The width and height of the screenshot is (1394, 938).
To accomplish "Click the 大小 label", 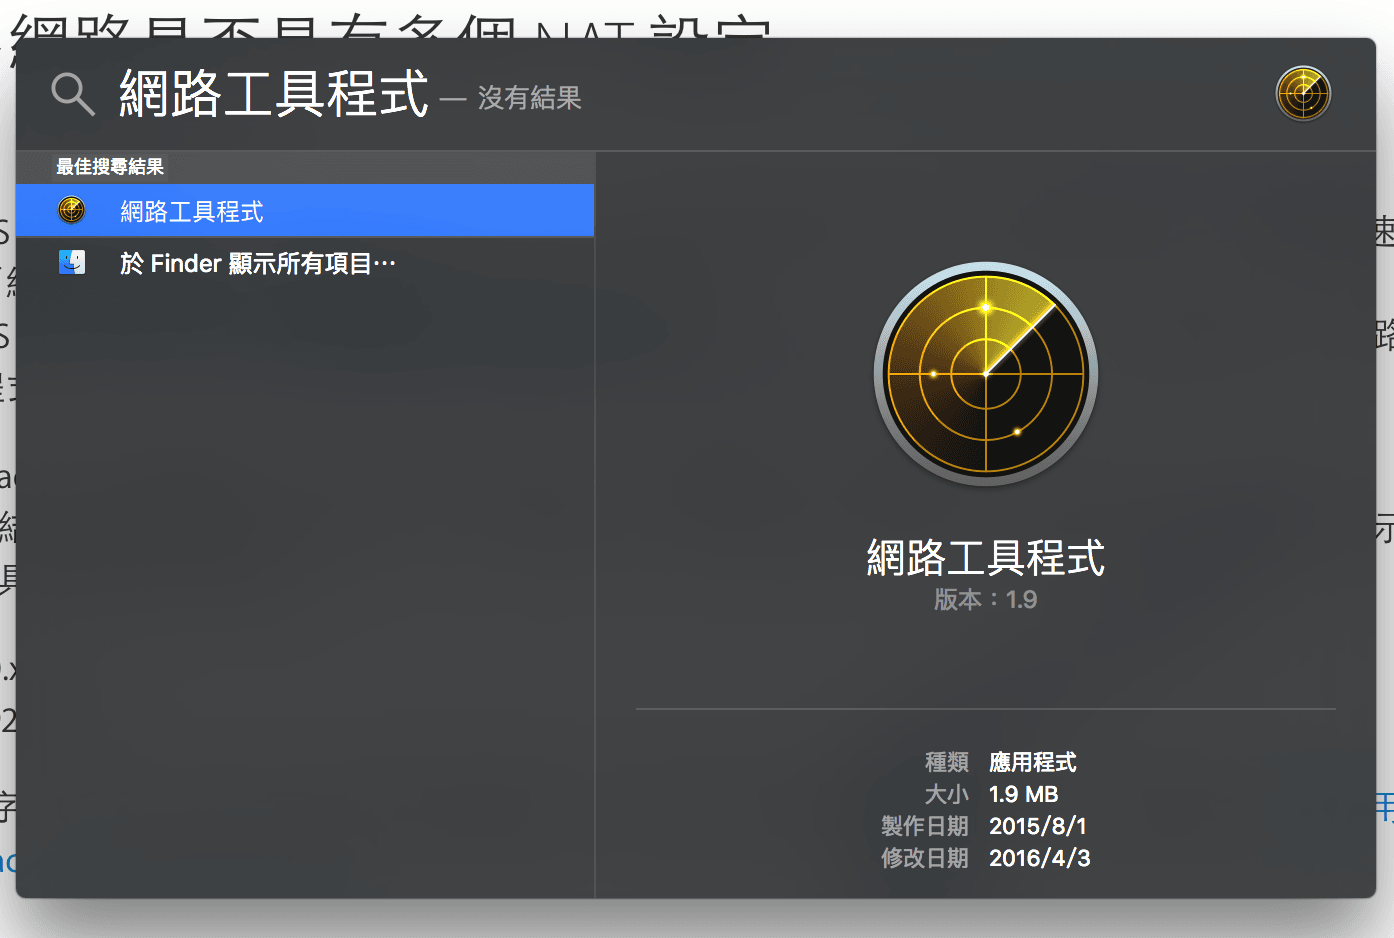I will 947,794.
